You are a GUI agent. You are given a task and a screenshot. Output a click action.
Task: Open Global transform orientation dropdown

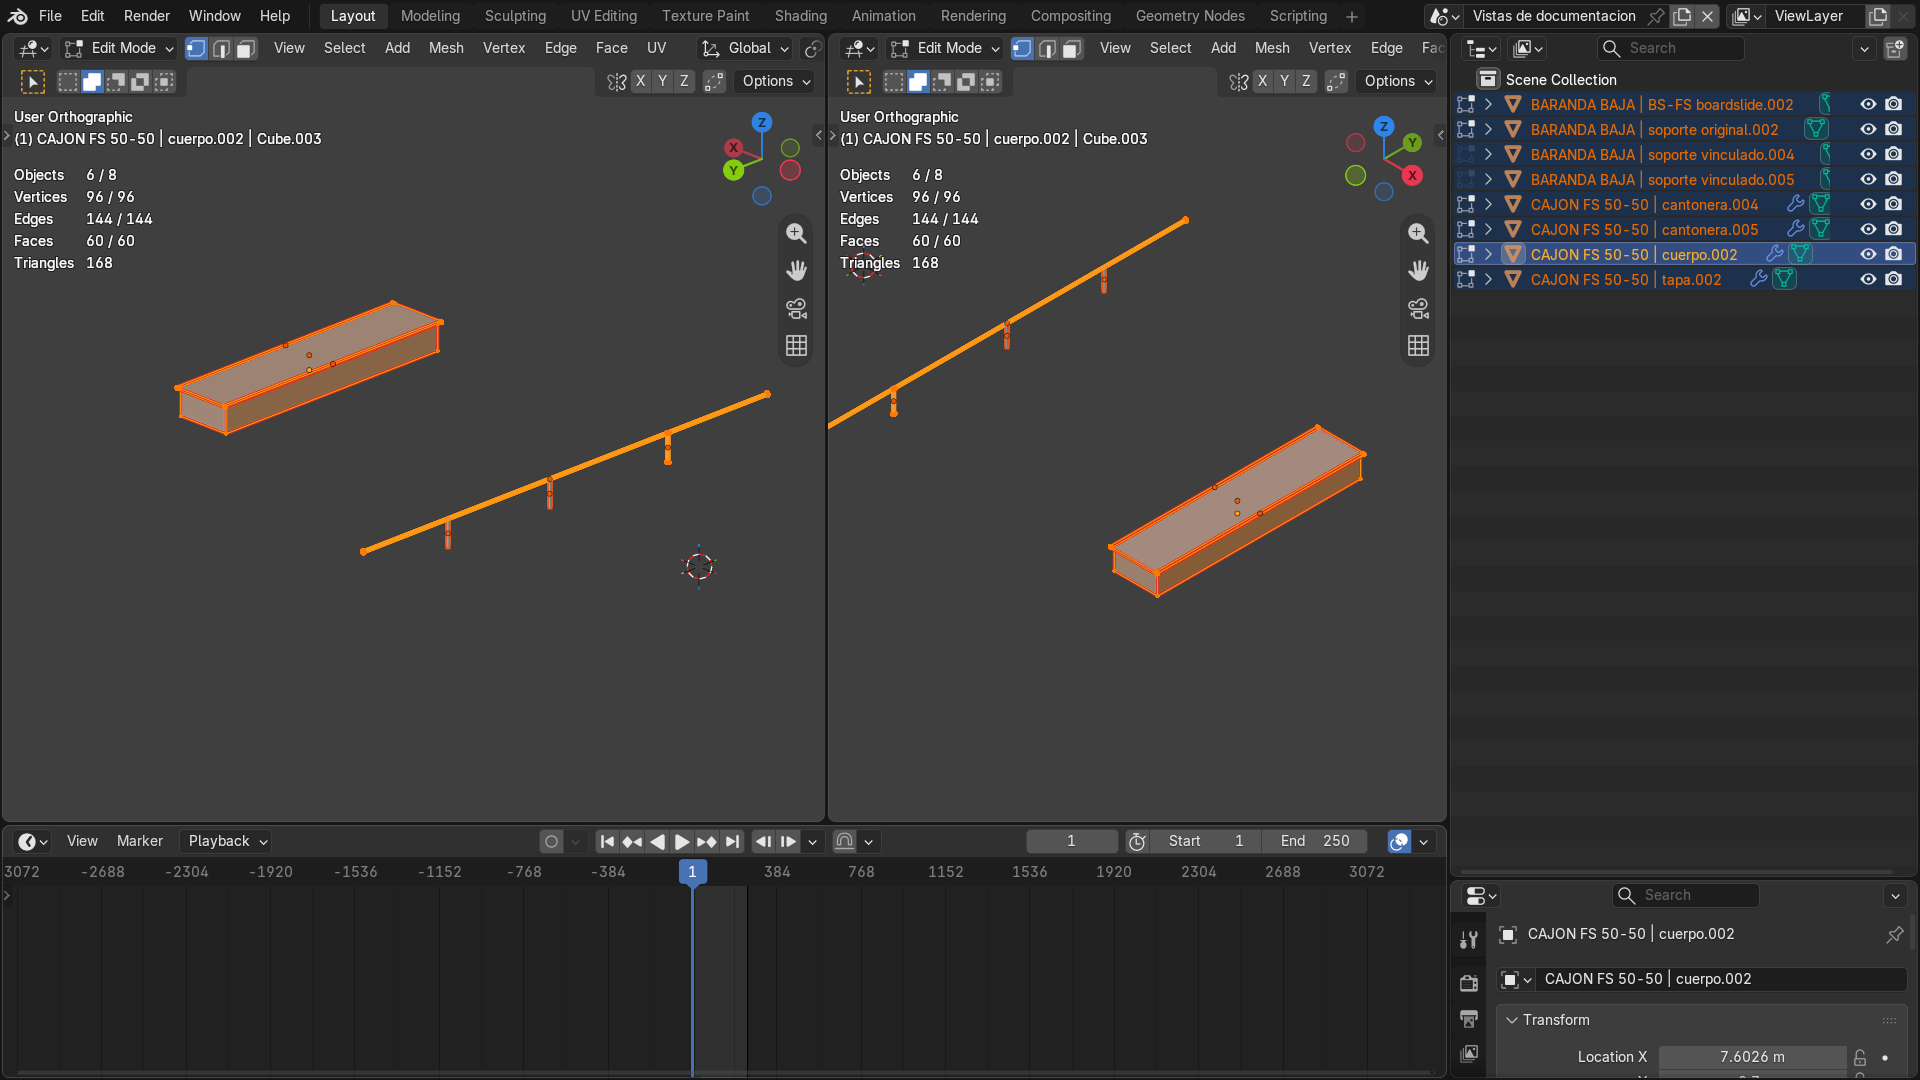(745, 48)
